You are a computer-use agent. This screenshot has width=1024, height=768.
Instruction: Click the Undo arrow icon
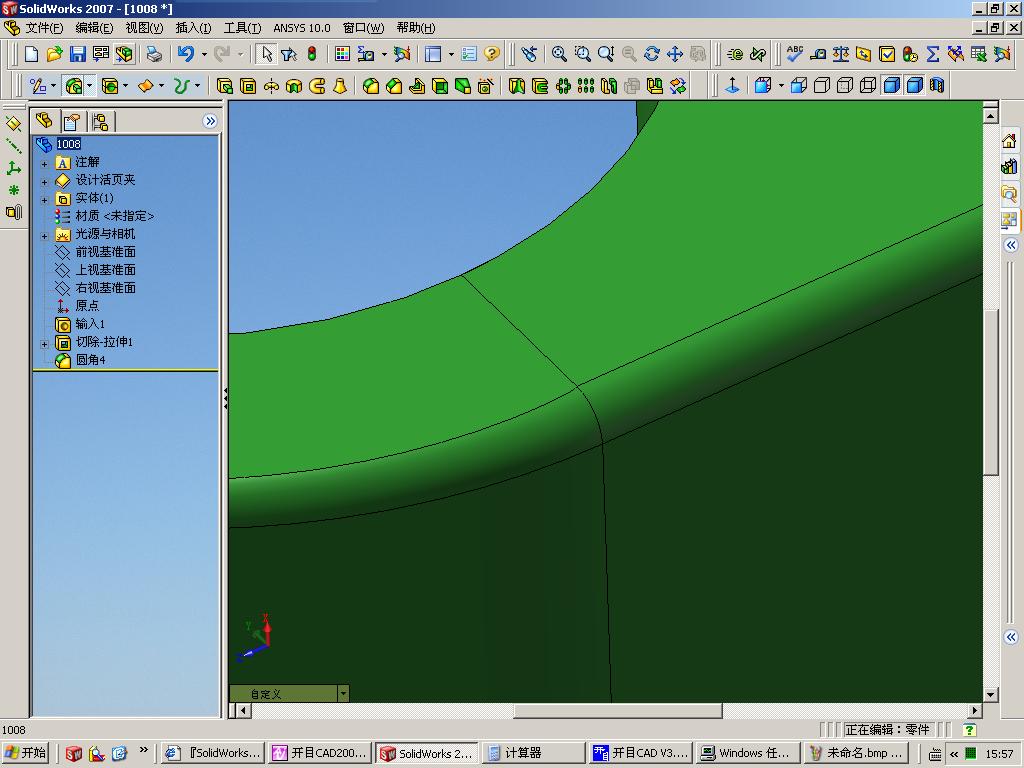186,54
